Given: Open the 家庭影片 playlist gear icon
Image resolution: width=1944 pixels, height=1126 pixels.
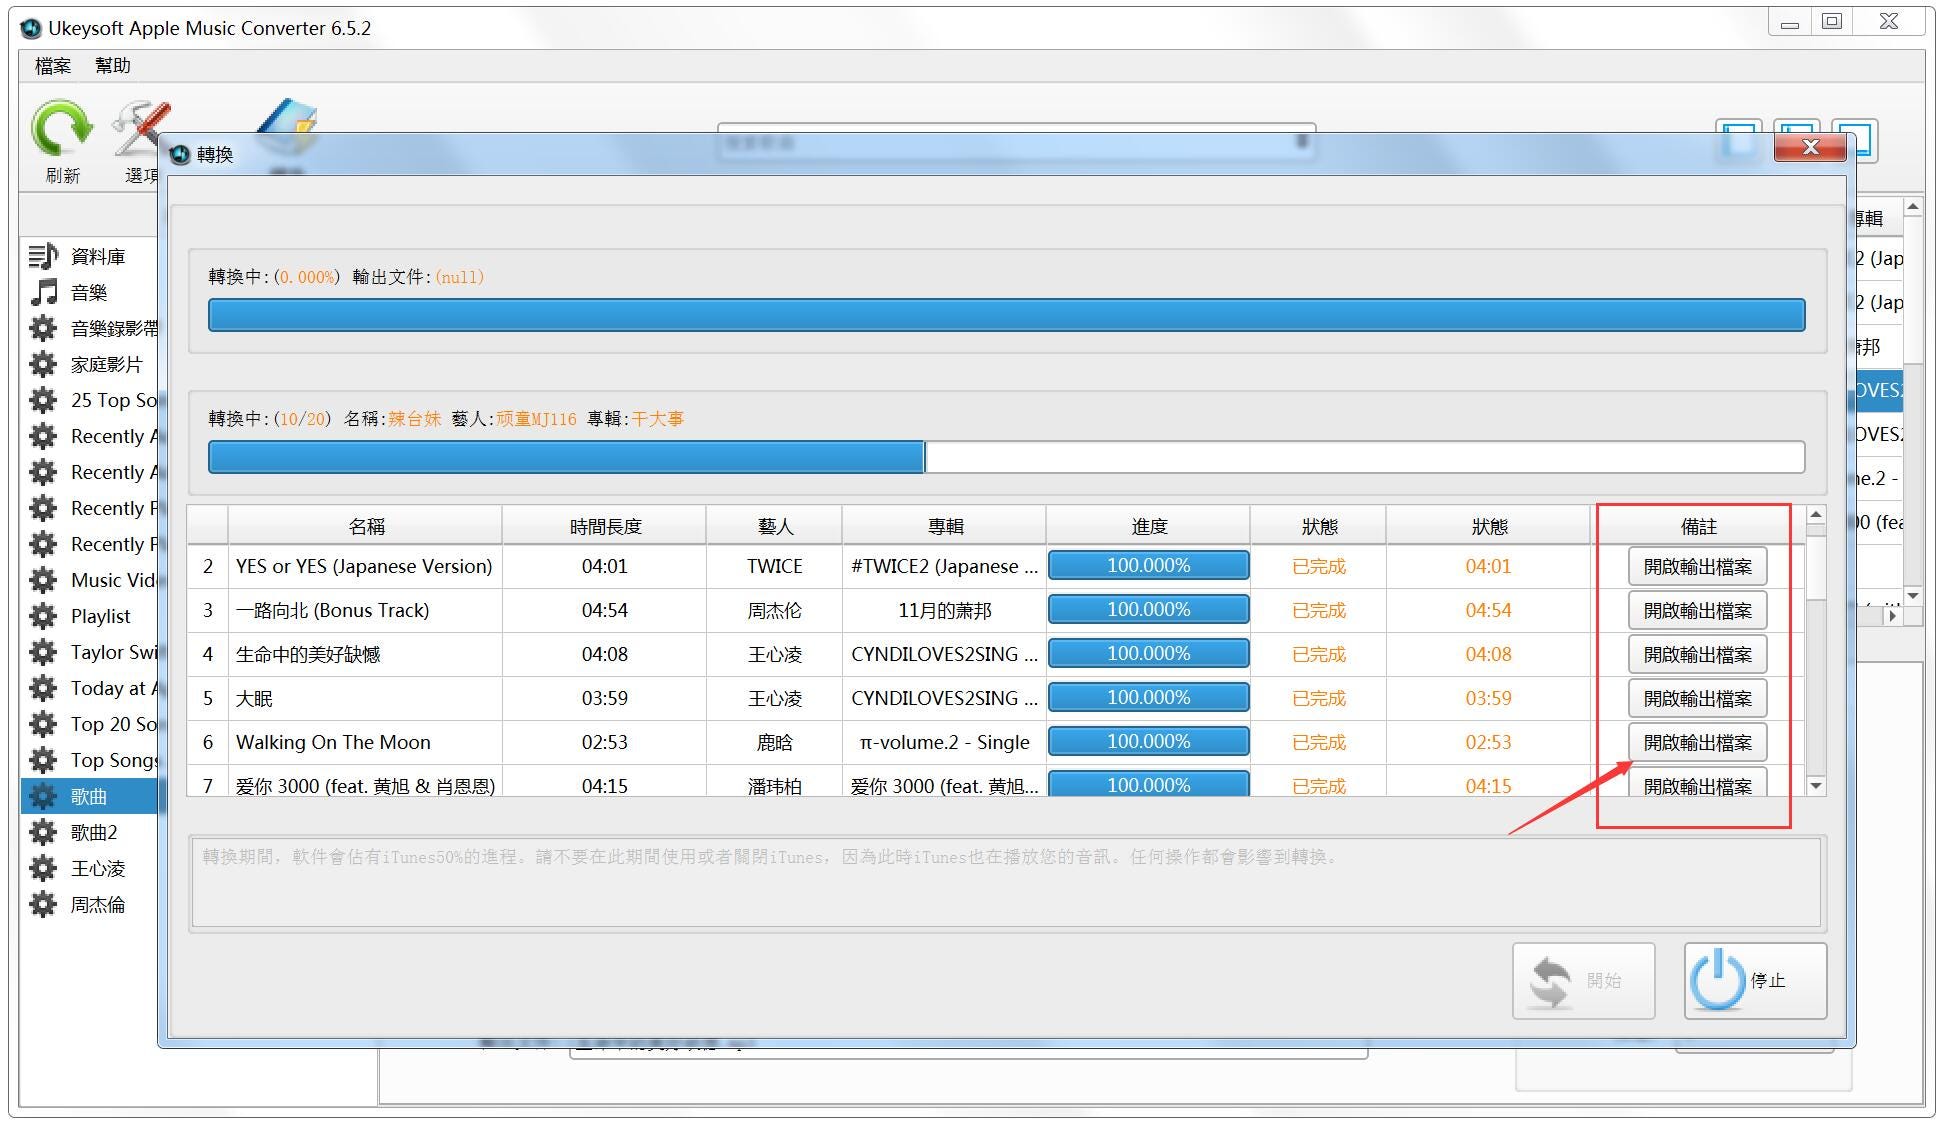Looking at the screenshot, I should [x=43, y=364].
